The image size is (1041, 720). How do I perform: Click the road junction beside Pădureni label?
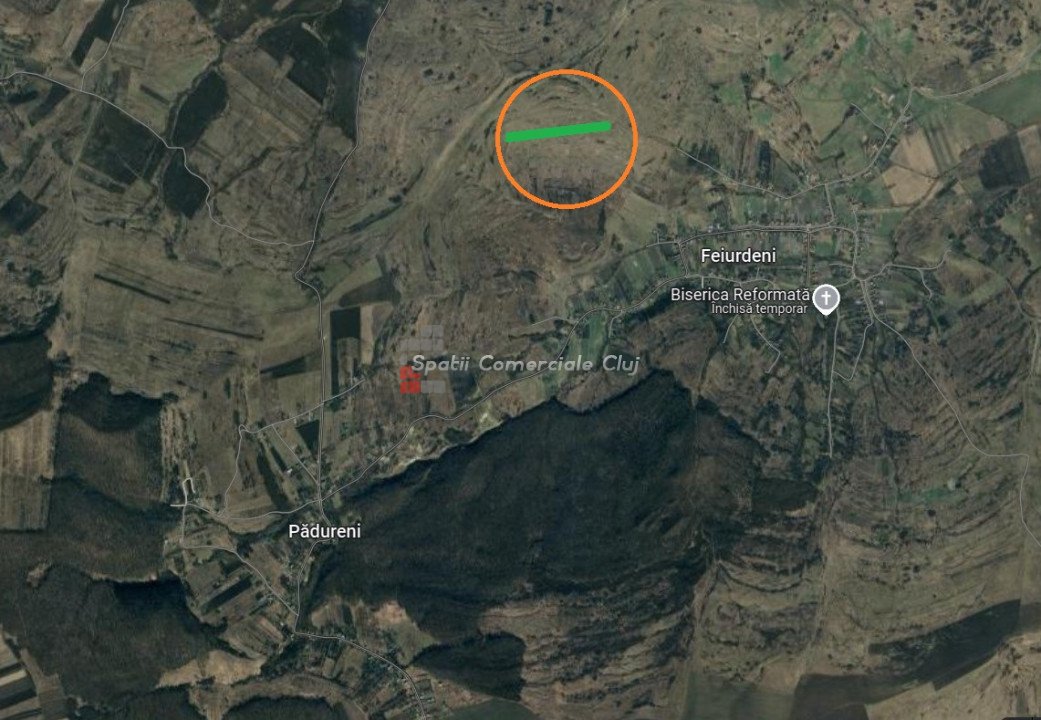point(321,499)
